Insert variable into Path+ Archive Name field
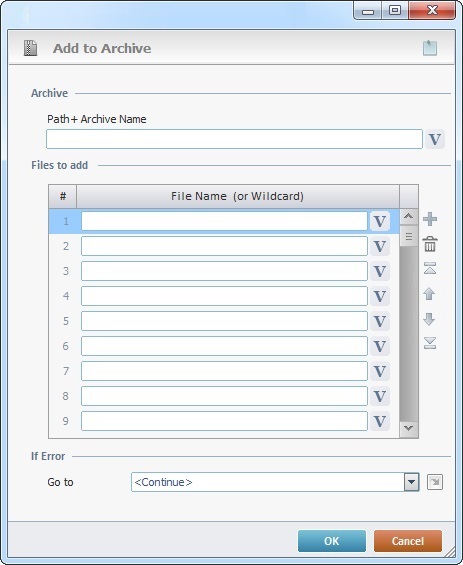463x565 pixels. click(x=435, y=139)
